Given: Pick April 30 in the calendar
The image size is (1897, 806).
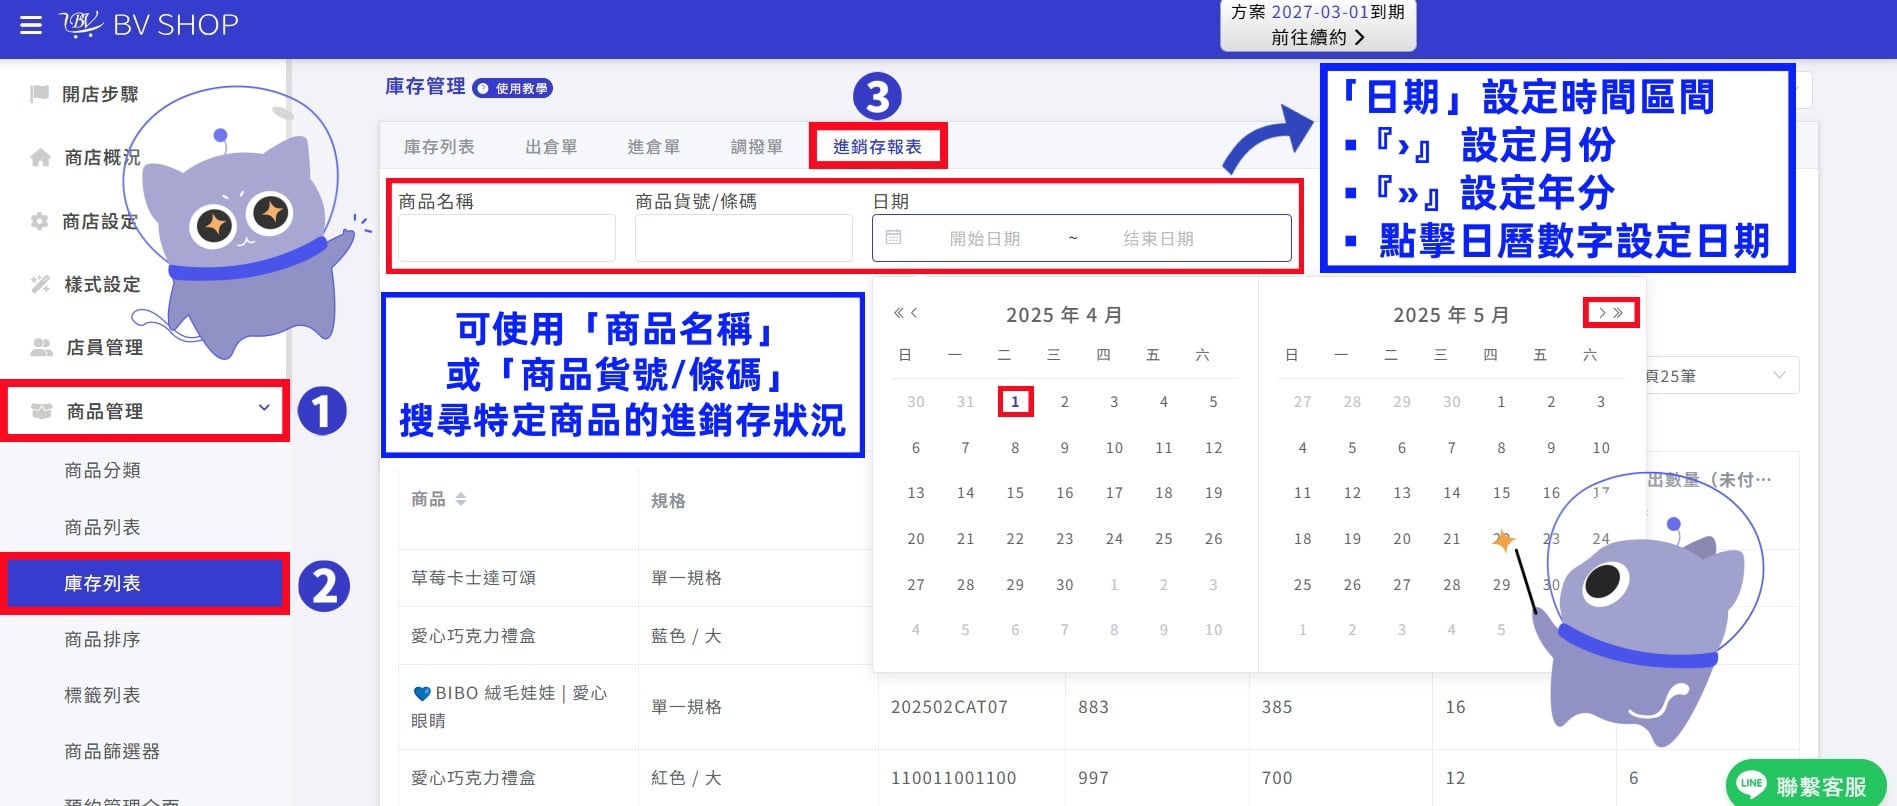Looking at the screenshot, I should coord(1064,585).
